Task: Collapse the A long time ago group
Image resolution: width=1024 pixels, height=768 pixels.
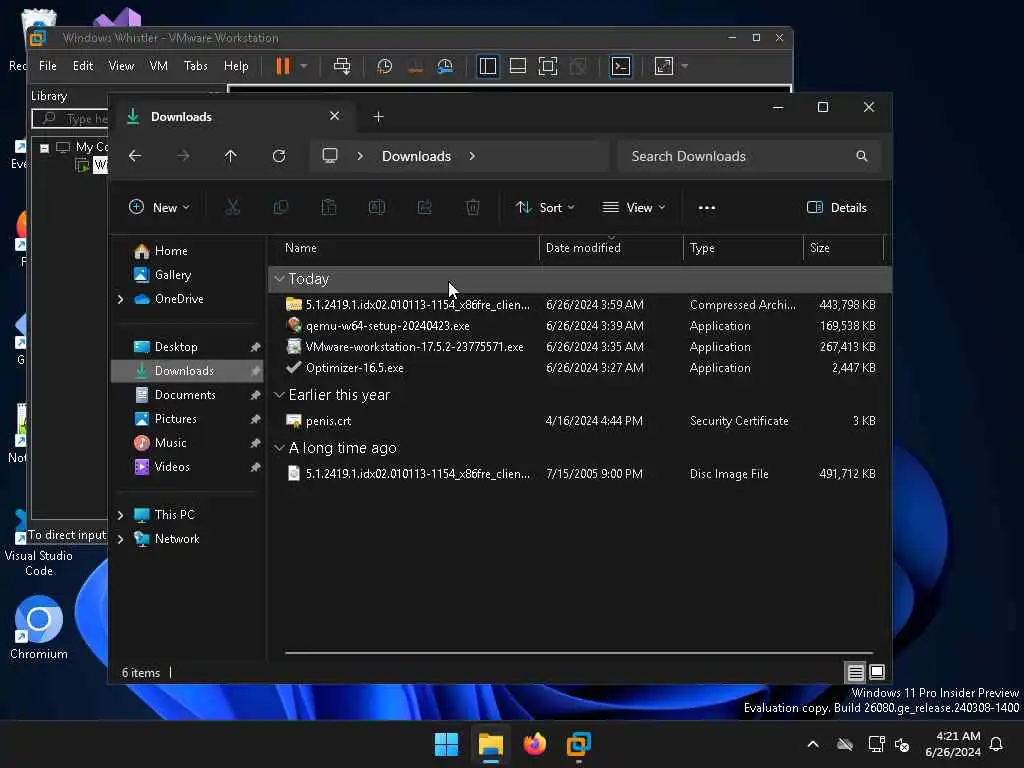Action: click(x=280, y=448)
